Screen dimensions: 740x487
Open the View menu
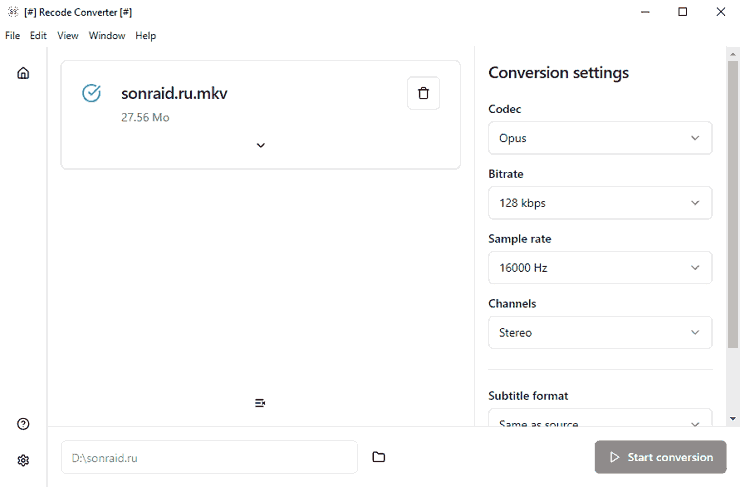point(67,35)
